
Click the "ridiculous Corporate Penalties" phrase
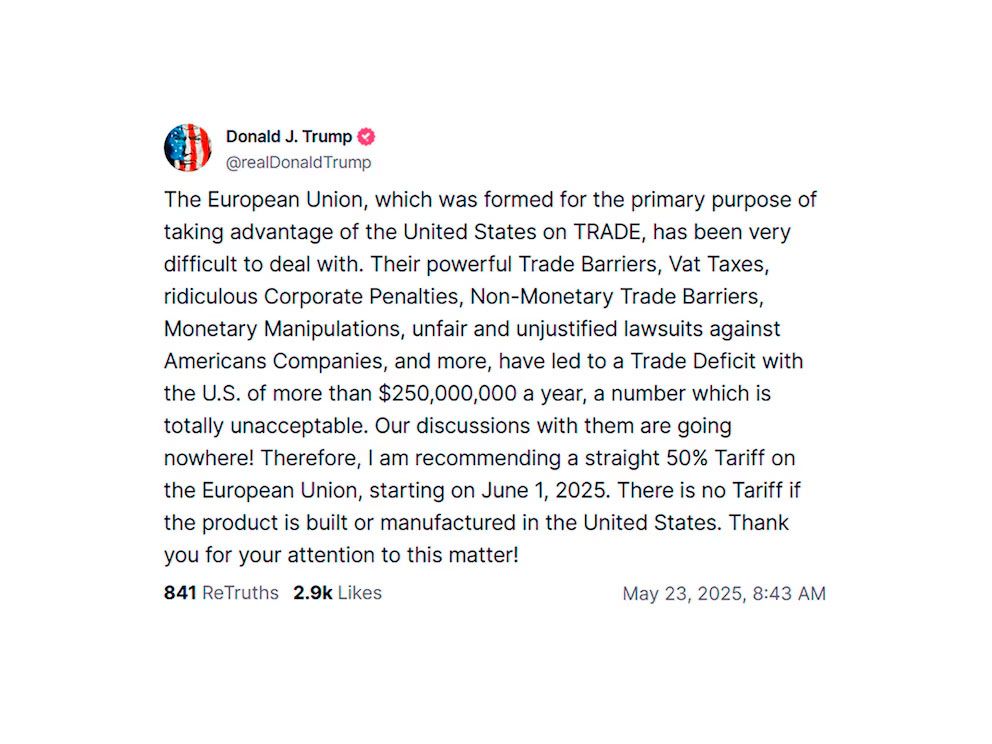(311, 296)
